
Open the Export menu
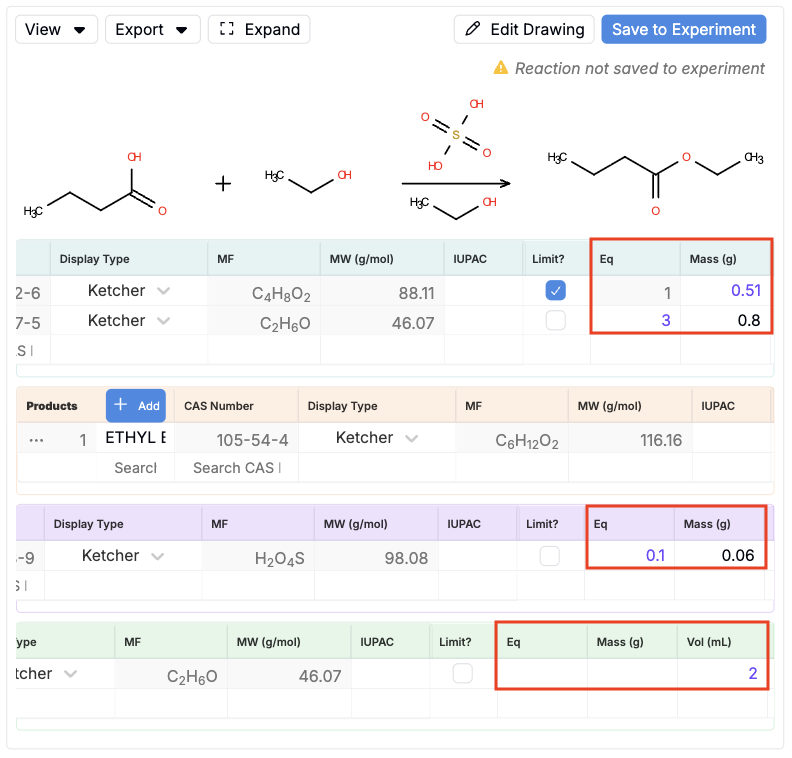coord(153,29)
